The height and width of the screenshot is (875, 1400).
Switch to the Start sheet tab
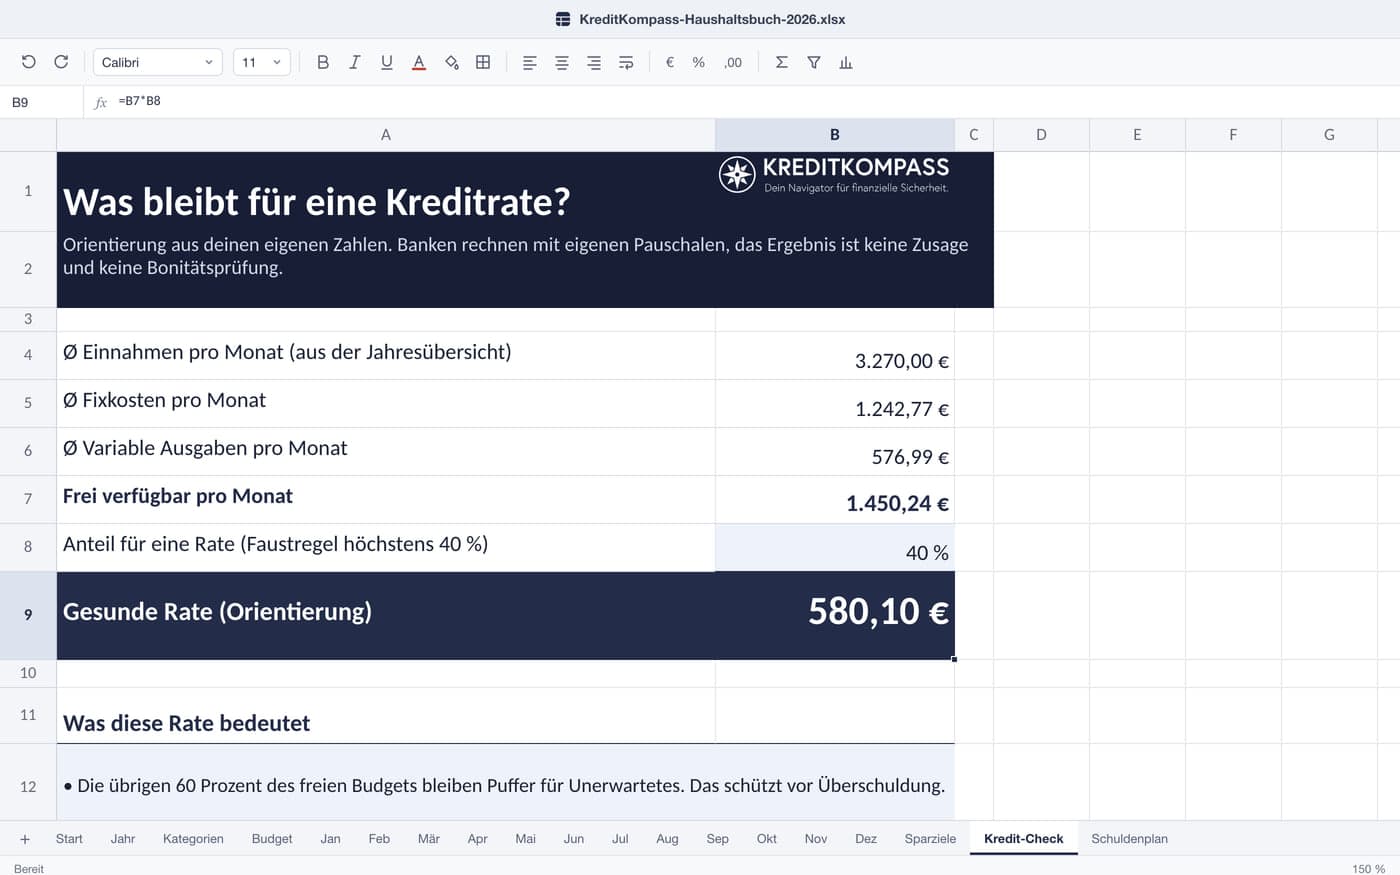pyautogui.click(x=69, y=839)
